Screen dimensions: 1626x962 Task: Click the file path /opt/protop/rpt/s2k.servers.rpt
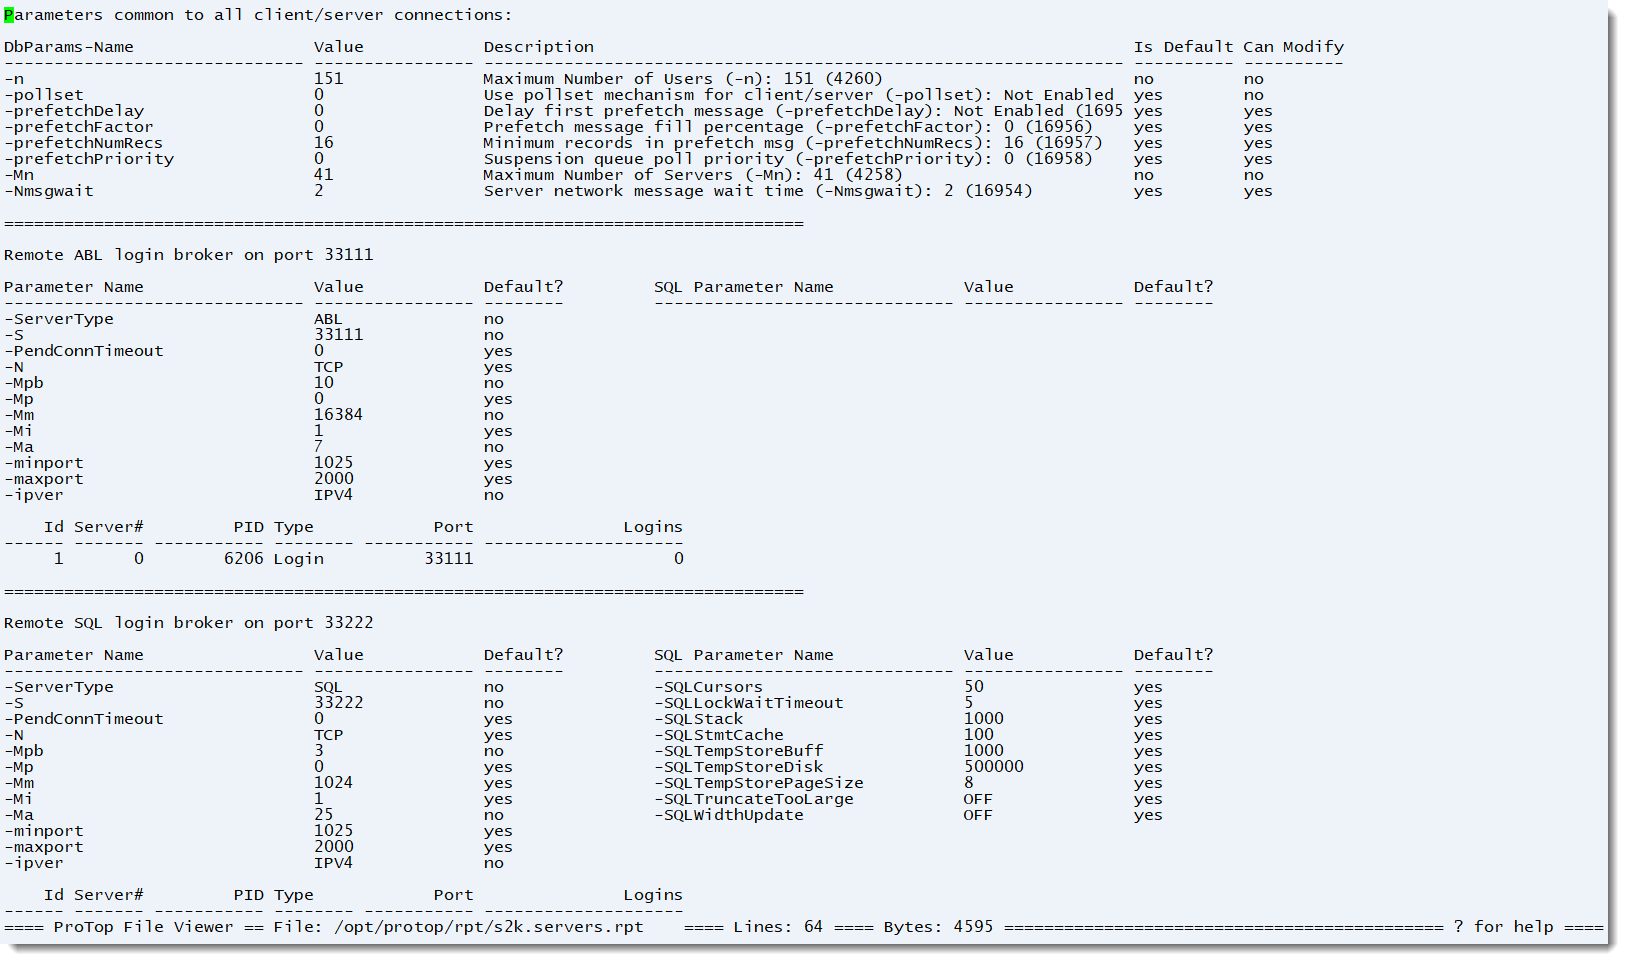pos(488,927)
